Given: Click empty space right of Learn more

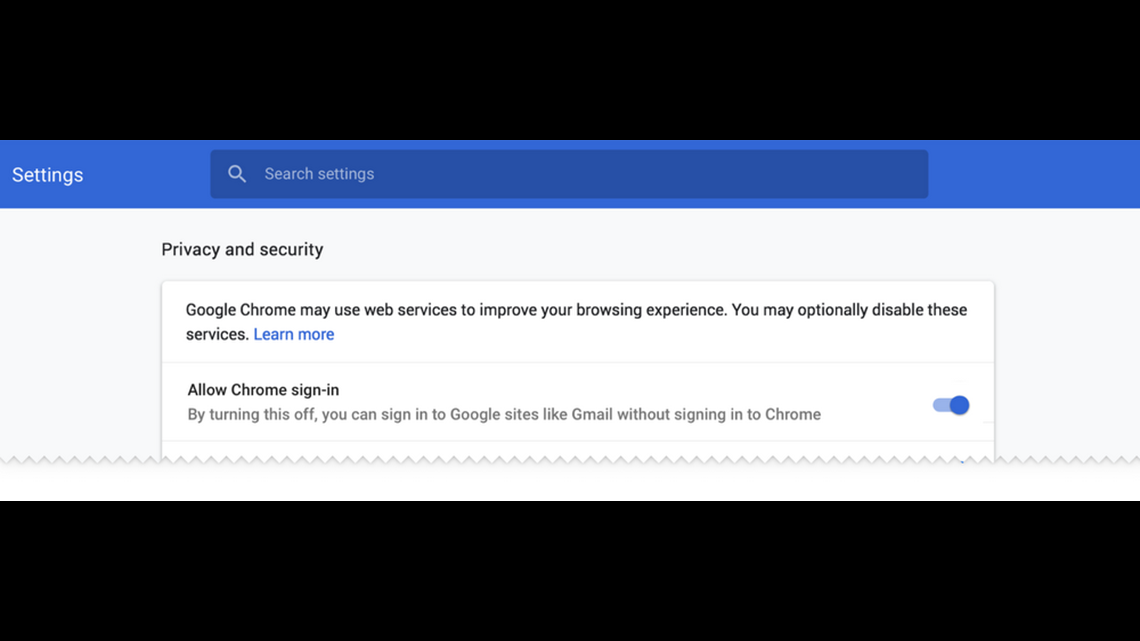Looking at the screenshot, I should click(650, 334).
